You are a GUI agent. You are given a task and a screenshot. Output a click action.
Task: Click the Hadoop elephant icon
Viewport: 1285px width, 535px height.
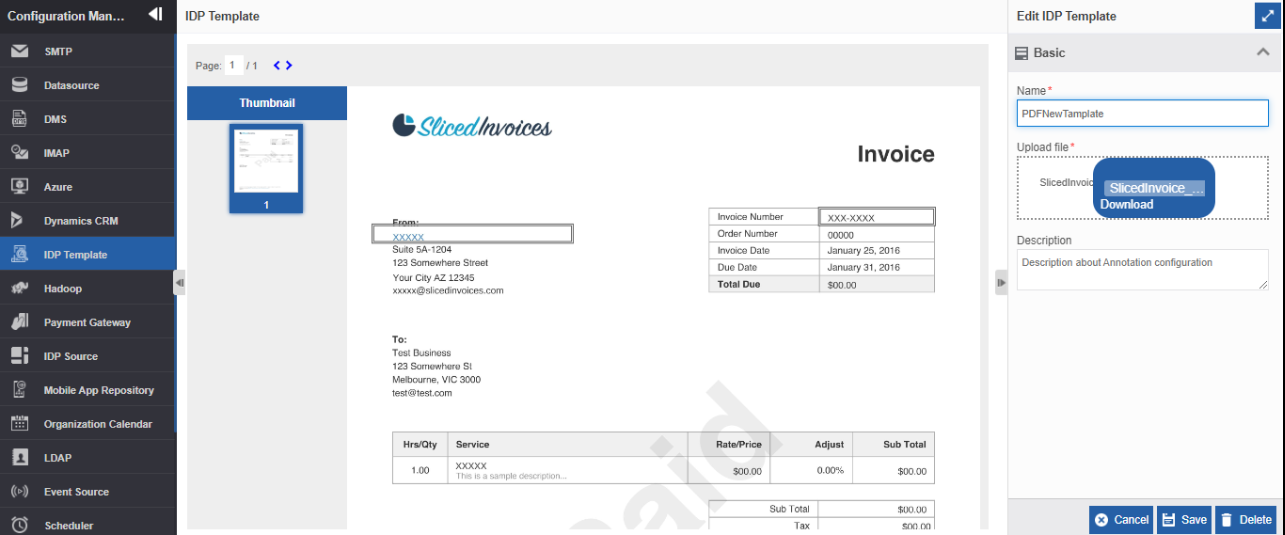19,289
